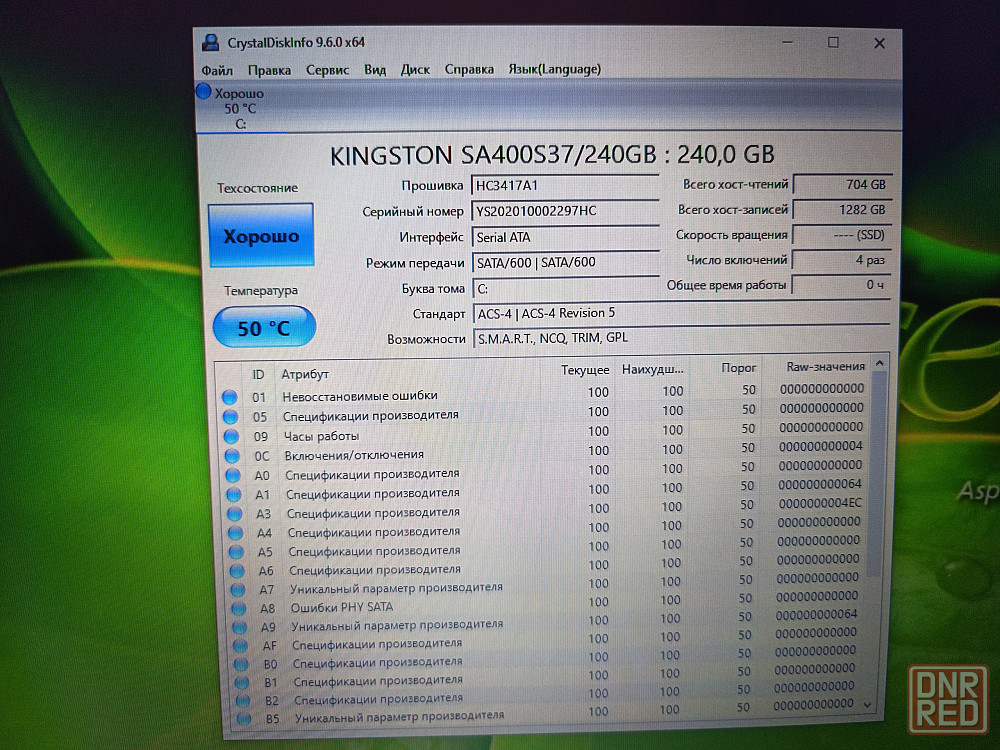Click the SMART list vertical scrollbar thumb
1000x750 pixels.
tap(878, 475)
